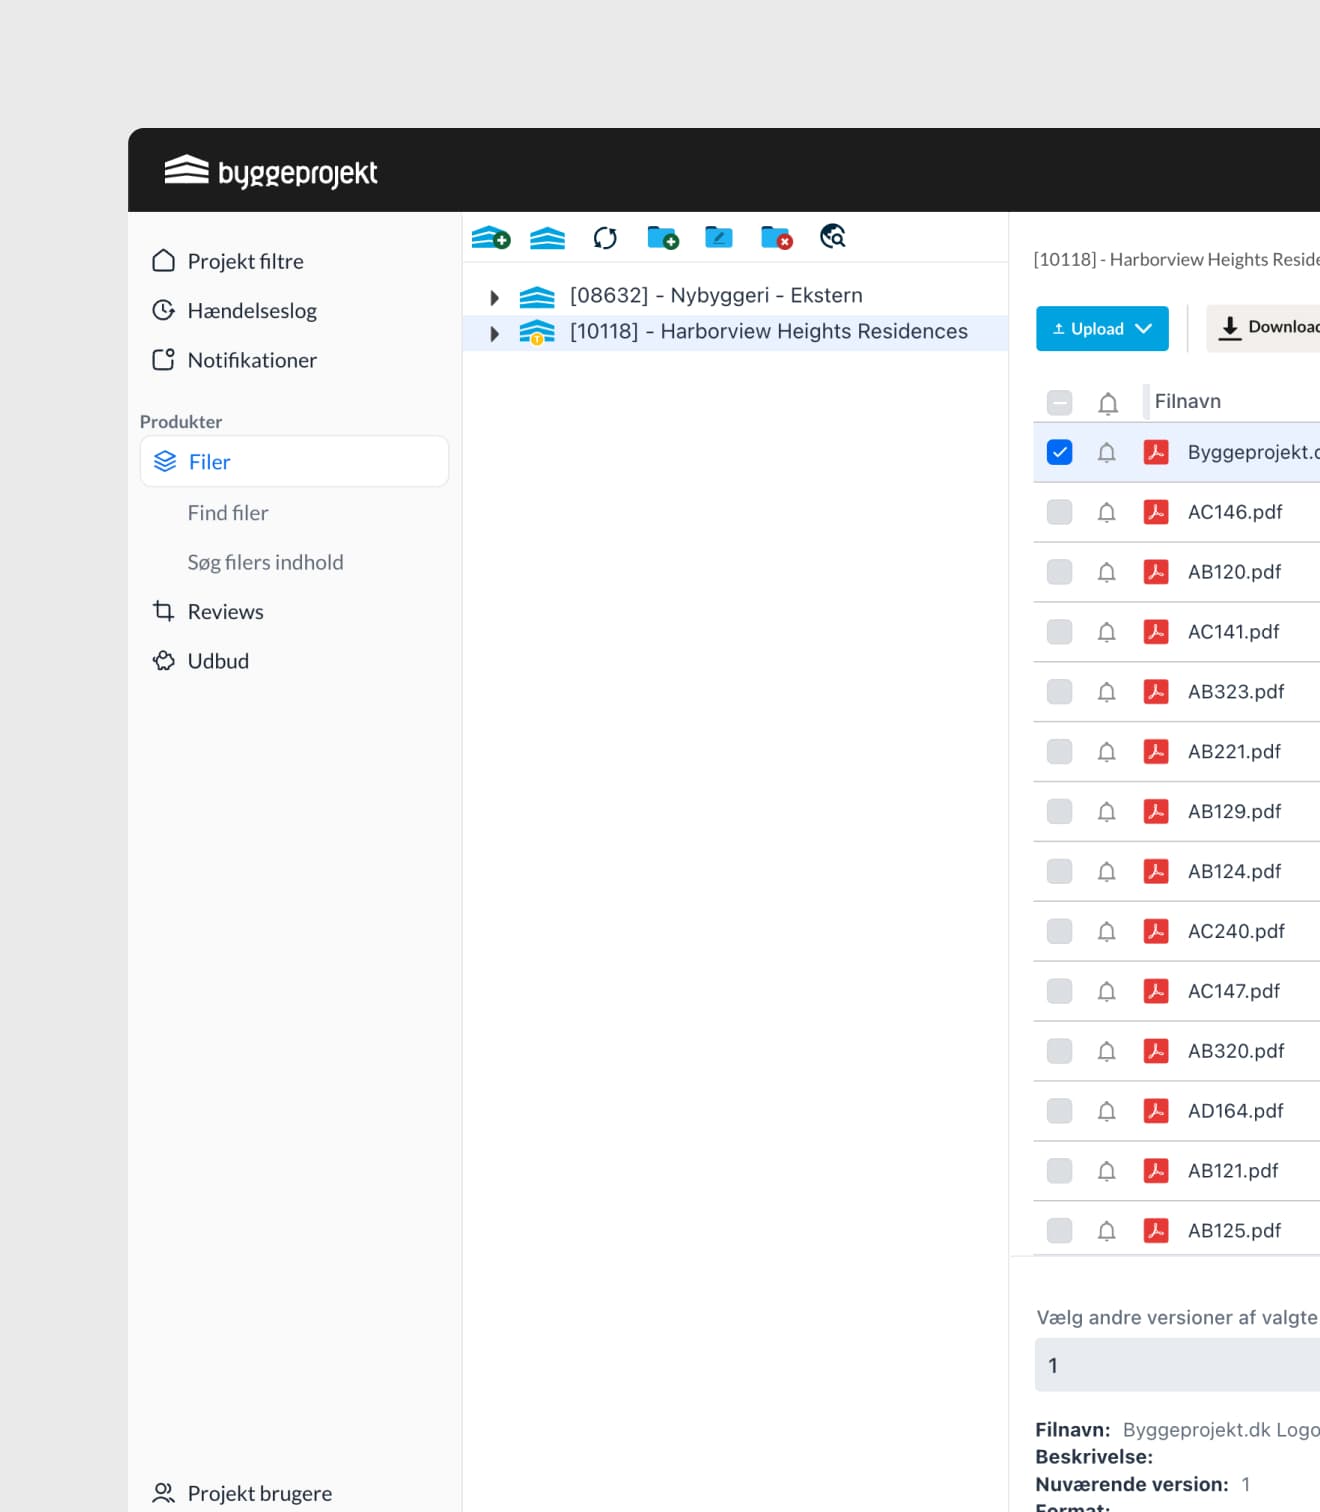The image size is (1320, 1512).
Task: Click the Download button
Action: point(1263,328)
